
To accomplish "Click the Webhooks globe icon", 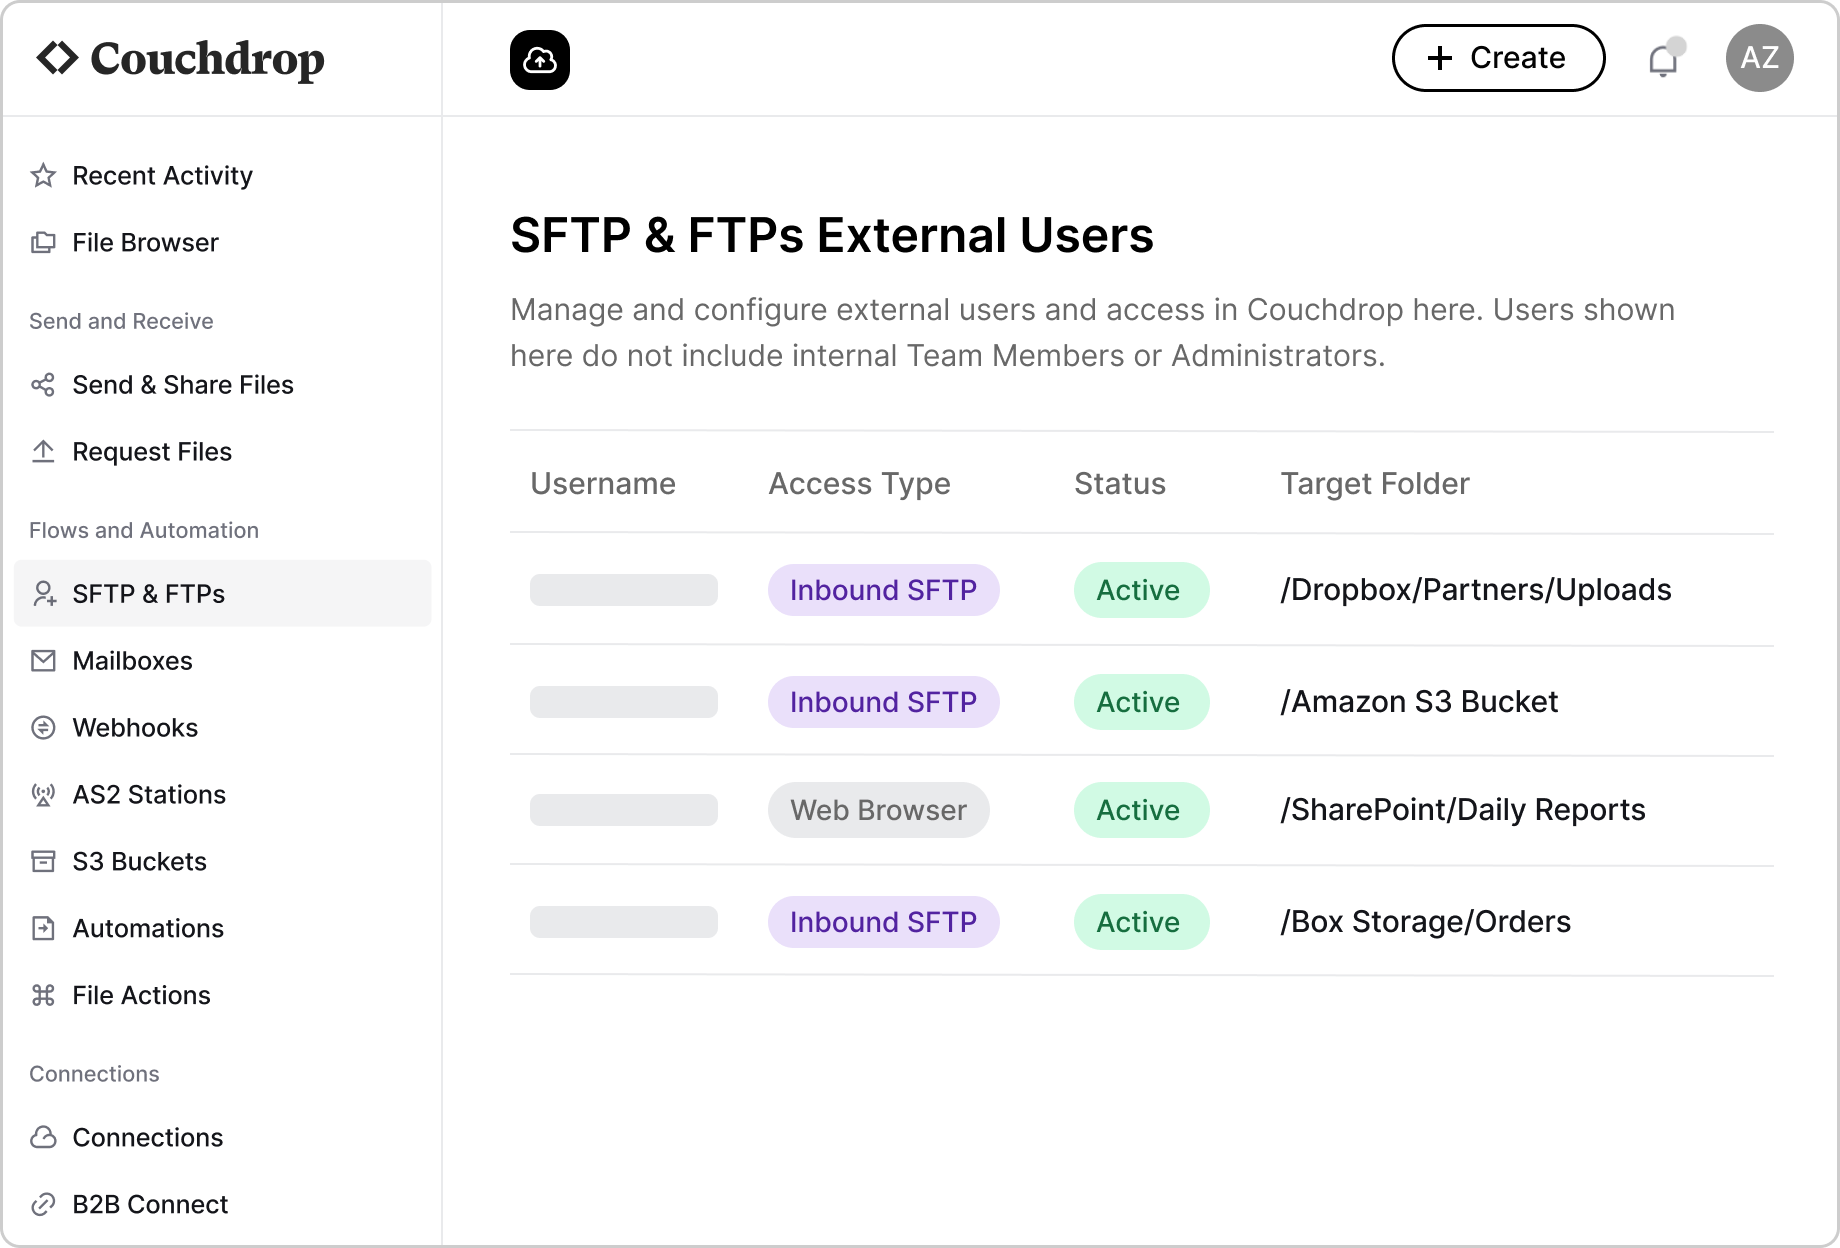I will coord(42,727).
